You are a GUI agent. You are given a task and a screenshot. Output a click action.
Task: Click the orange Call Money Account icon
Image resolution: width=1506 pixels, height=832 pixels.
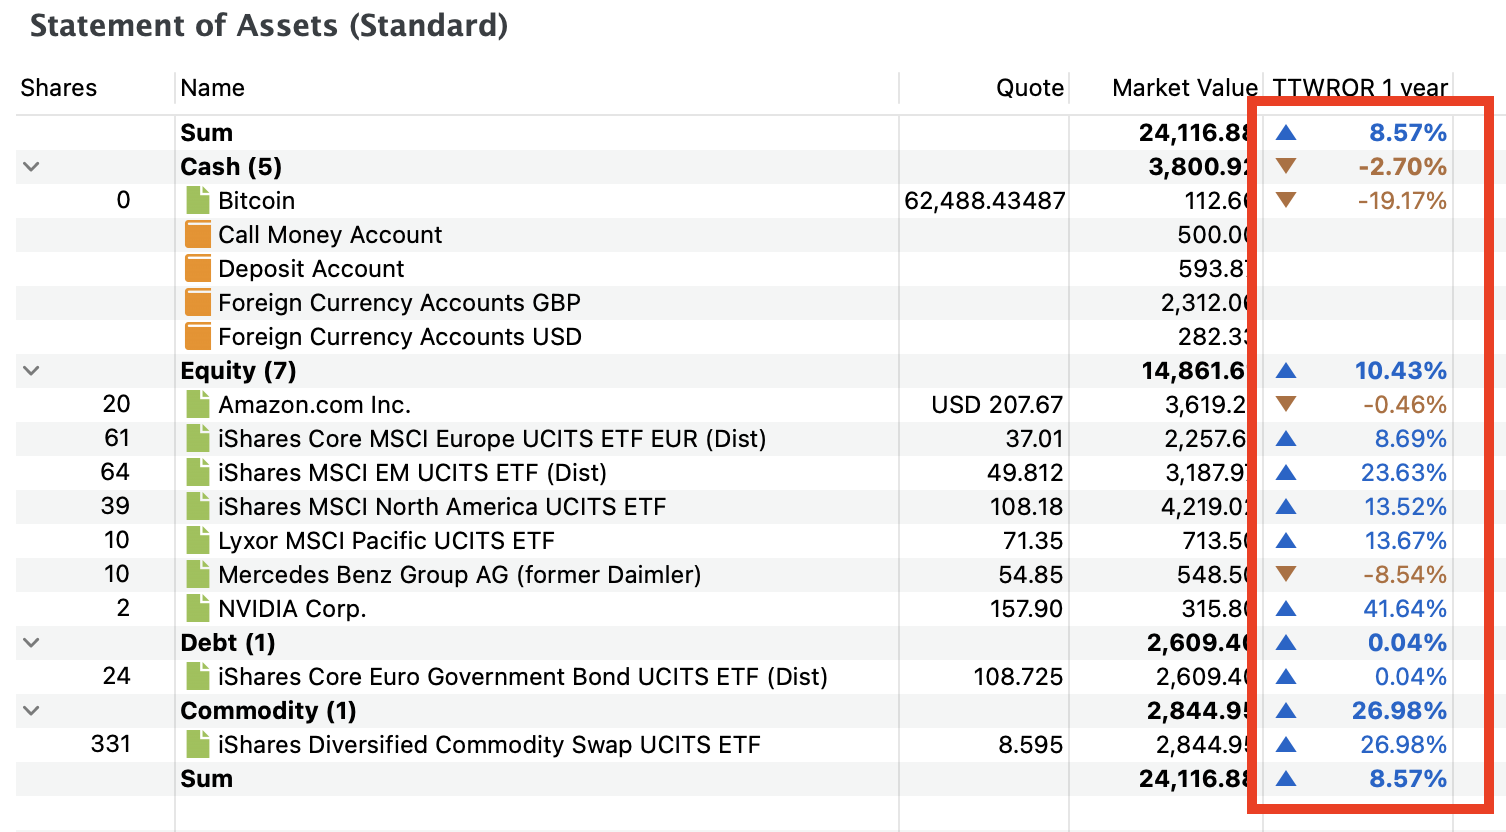[x=198, y=235]
